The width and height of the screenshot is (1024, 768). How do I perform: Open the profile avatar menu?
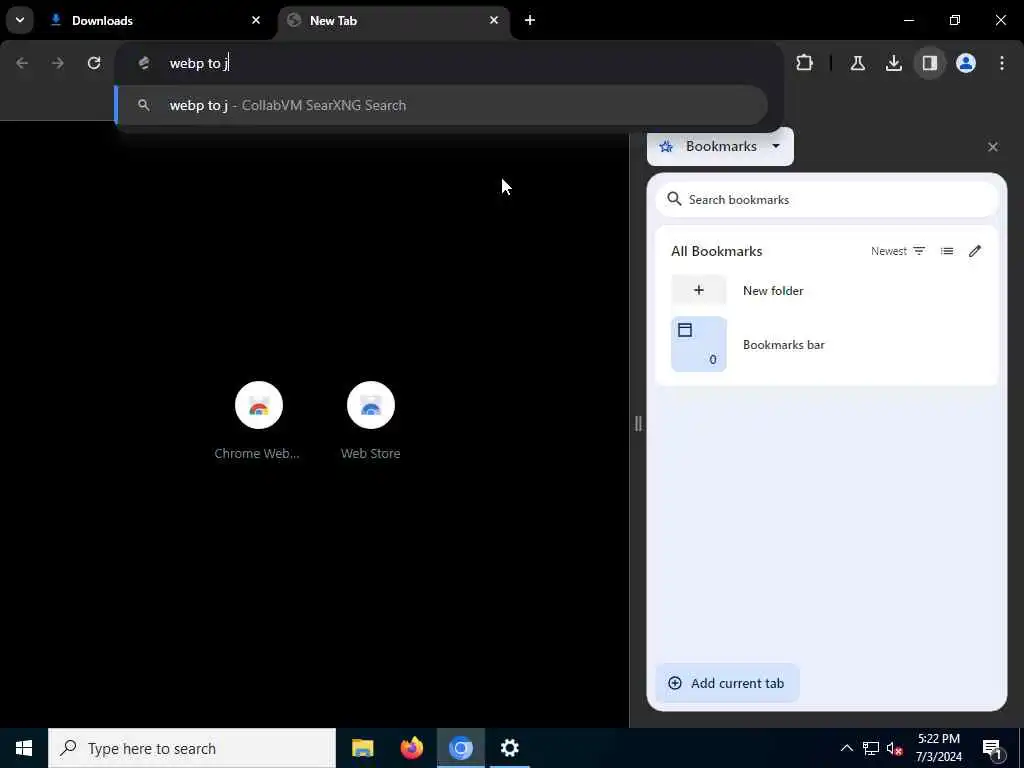tap(966, 63)
